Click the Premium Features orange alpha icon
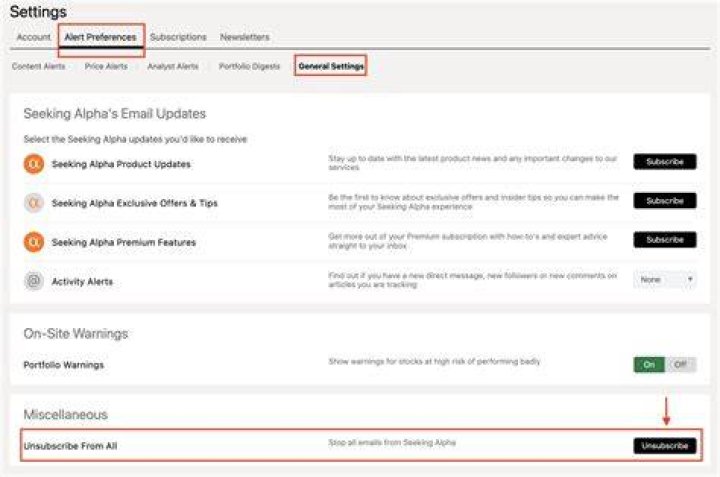This screenshot has width=720, height=477. click(34, 242)
